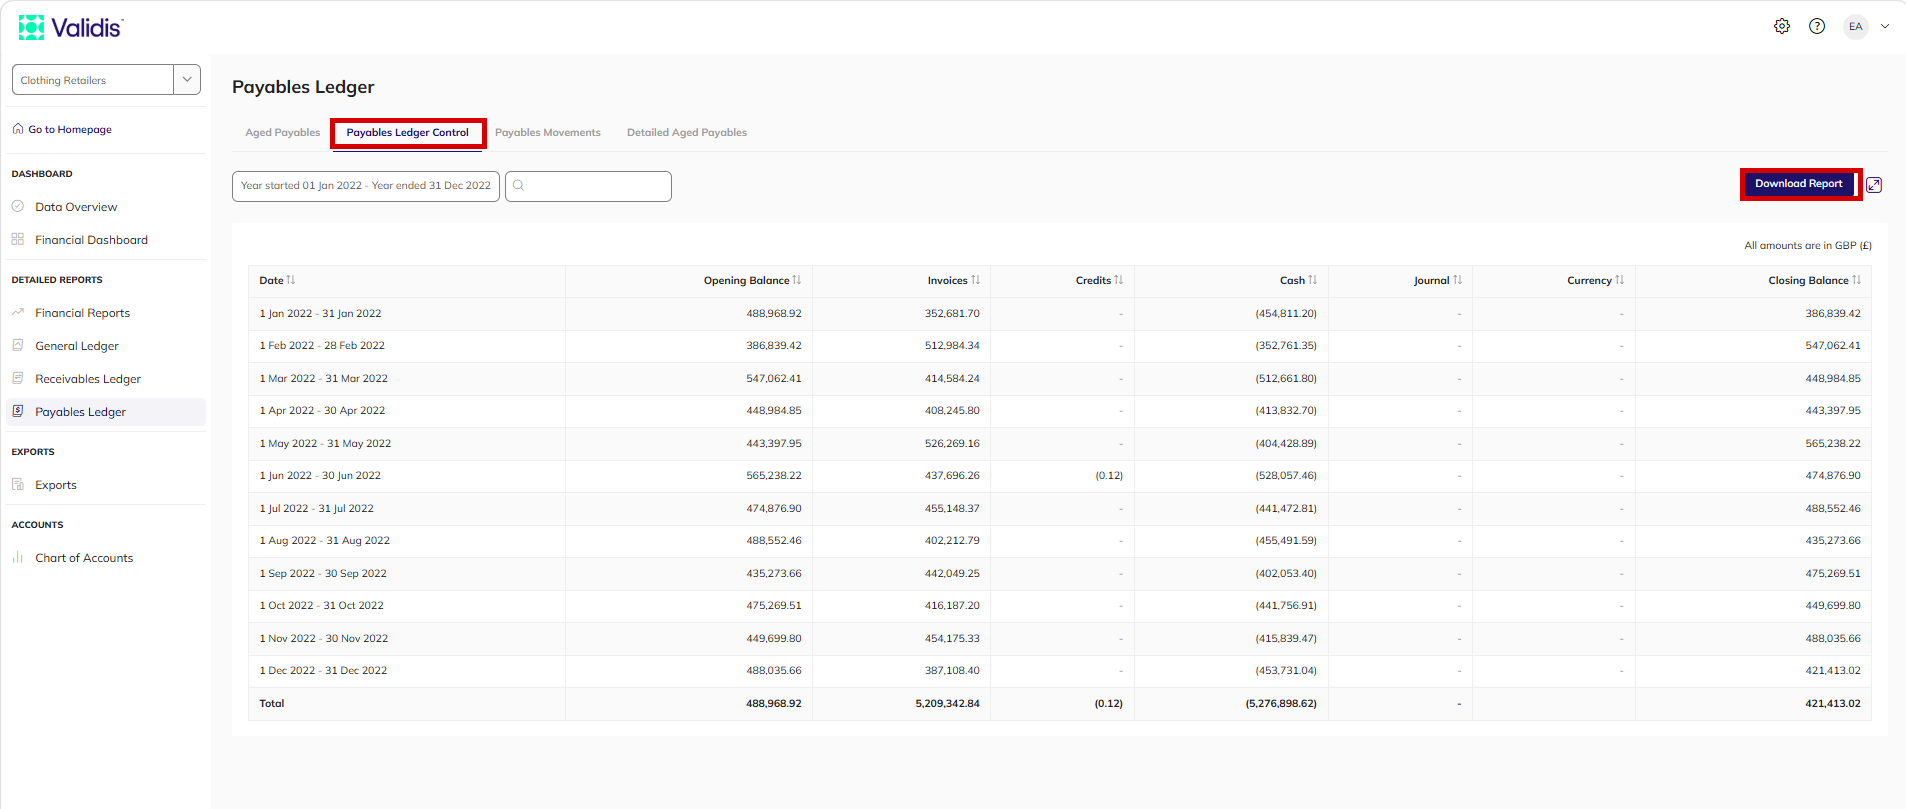Click the credits value (0.12) in June row
The height and width of the screenshot is (809, 1906).
tap(1109, 476)
